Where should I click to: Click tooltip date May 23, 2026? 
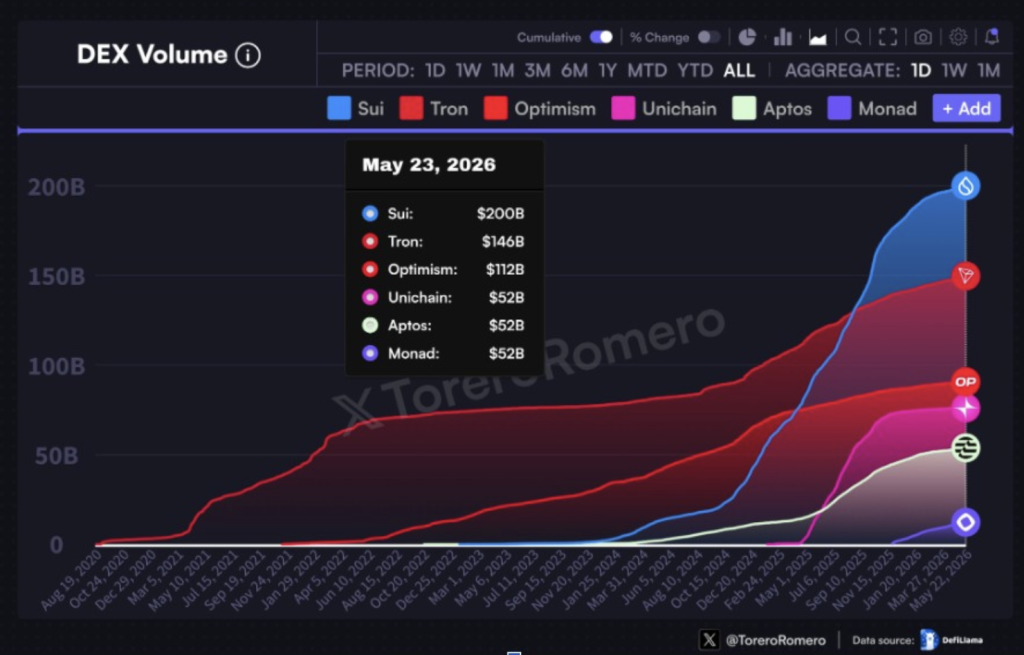point(429,165)
